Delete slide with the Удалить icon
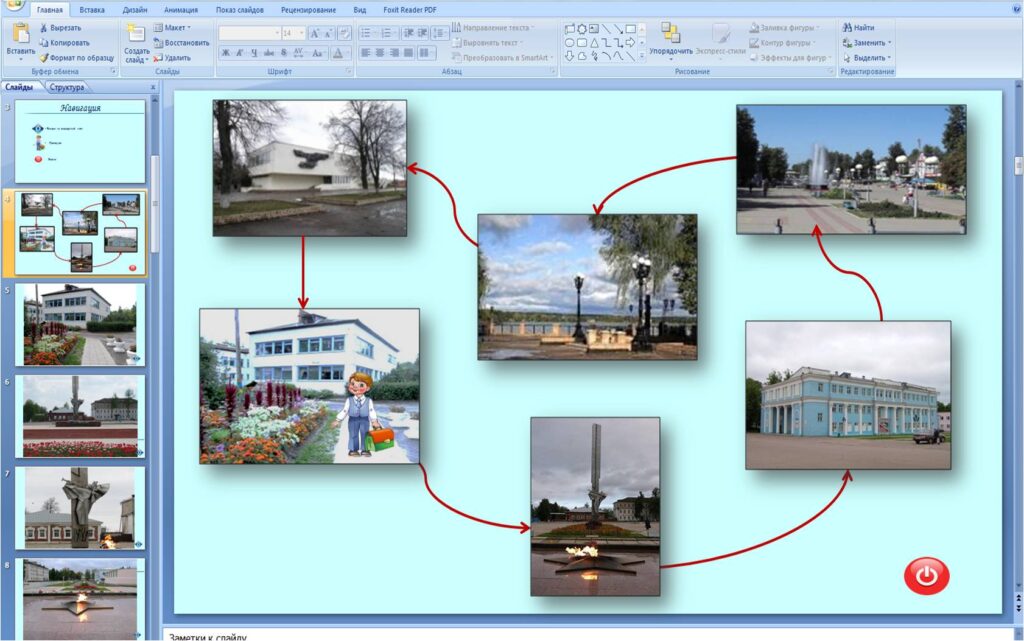 click(158, 58)
